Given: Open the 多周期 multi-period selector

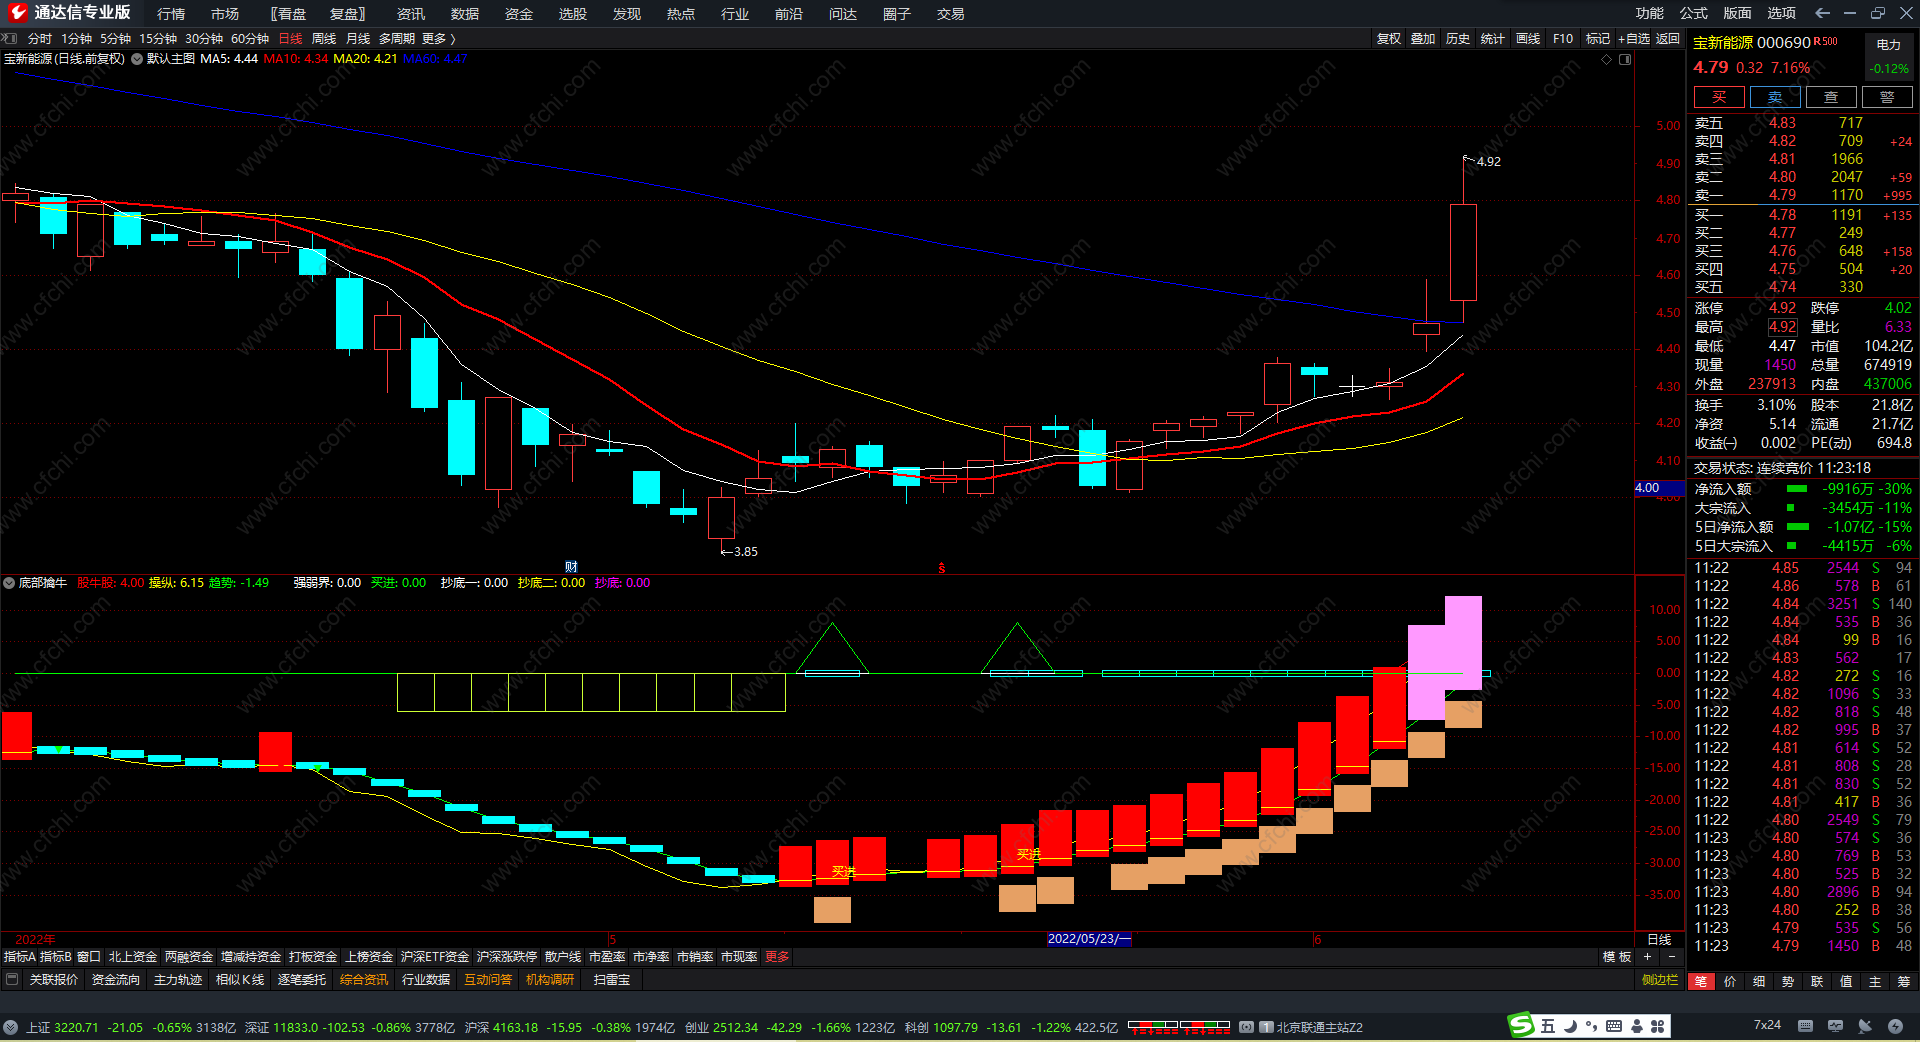Looking at the screenshot, I should 397,38.
